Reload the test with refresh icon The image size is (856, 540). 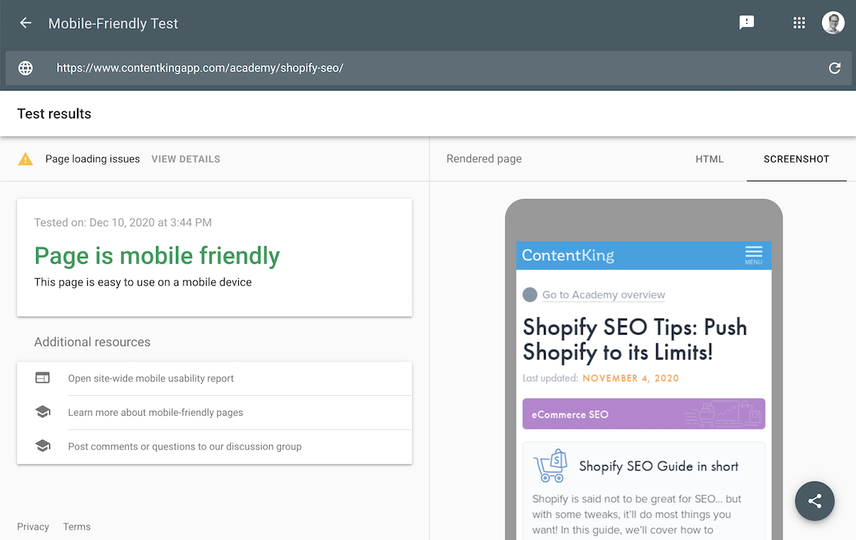tap(834, 68)
